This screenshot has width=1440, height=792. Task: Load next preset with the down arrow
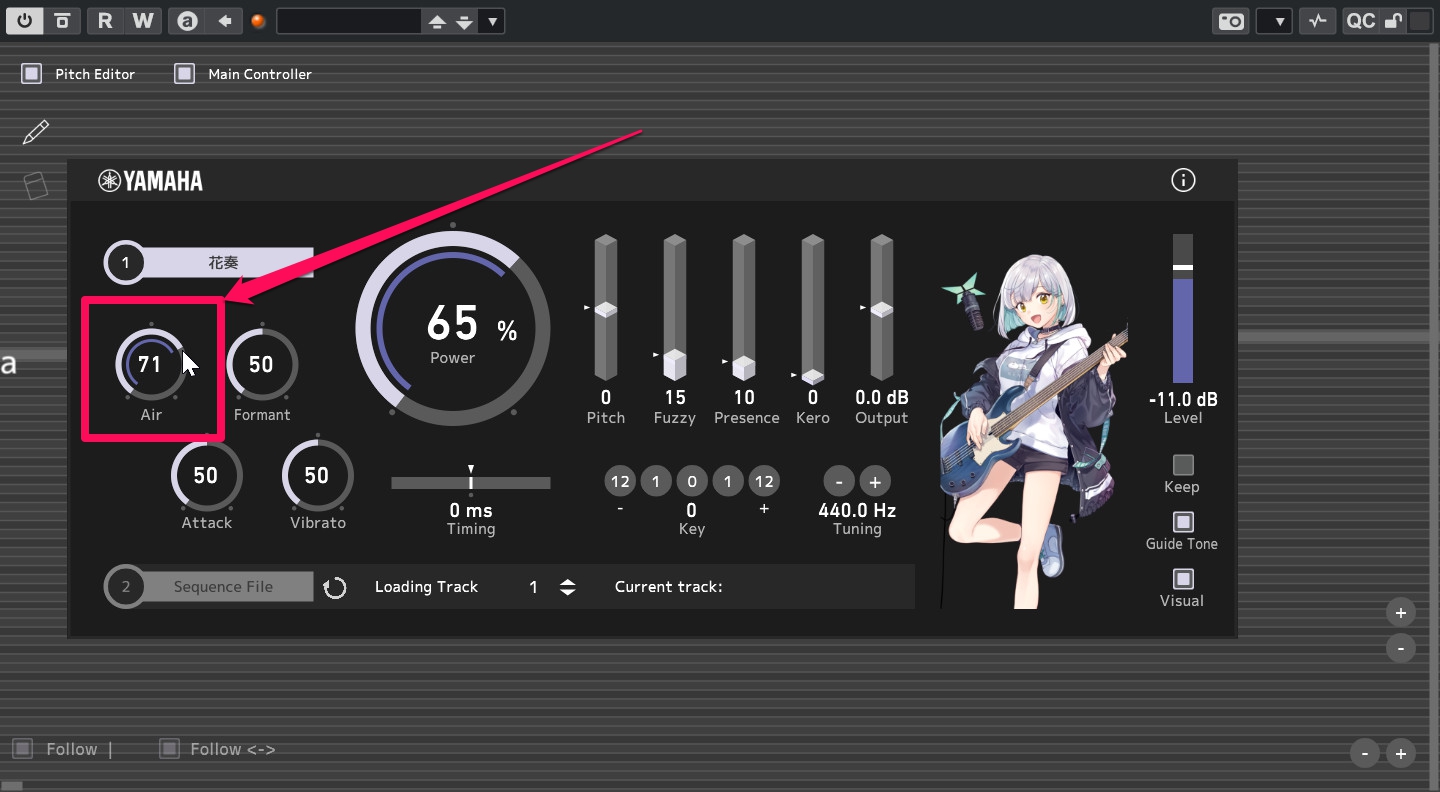click(464, 21)
